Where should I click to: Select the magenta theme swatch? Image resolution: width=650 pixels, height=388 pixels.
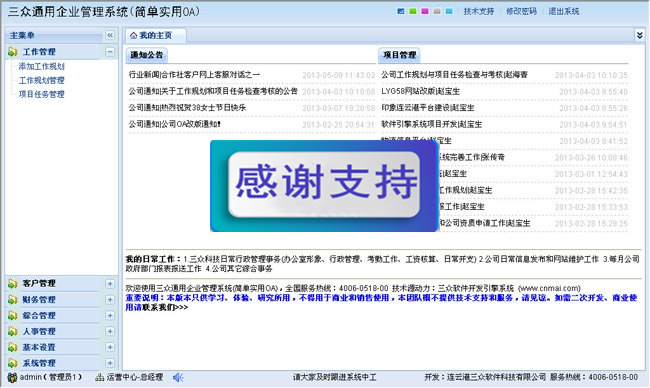coord(424,12)
